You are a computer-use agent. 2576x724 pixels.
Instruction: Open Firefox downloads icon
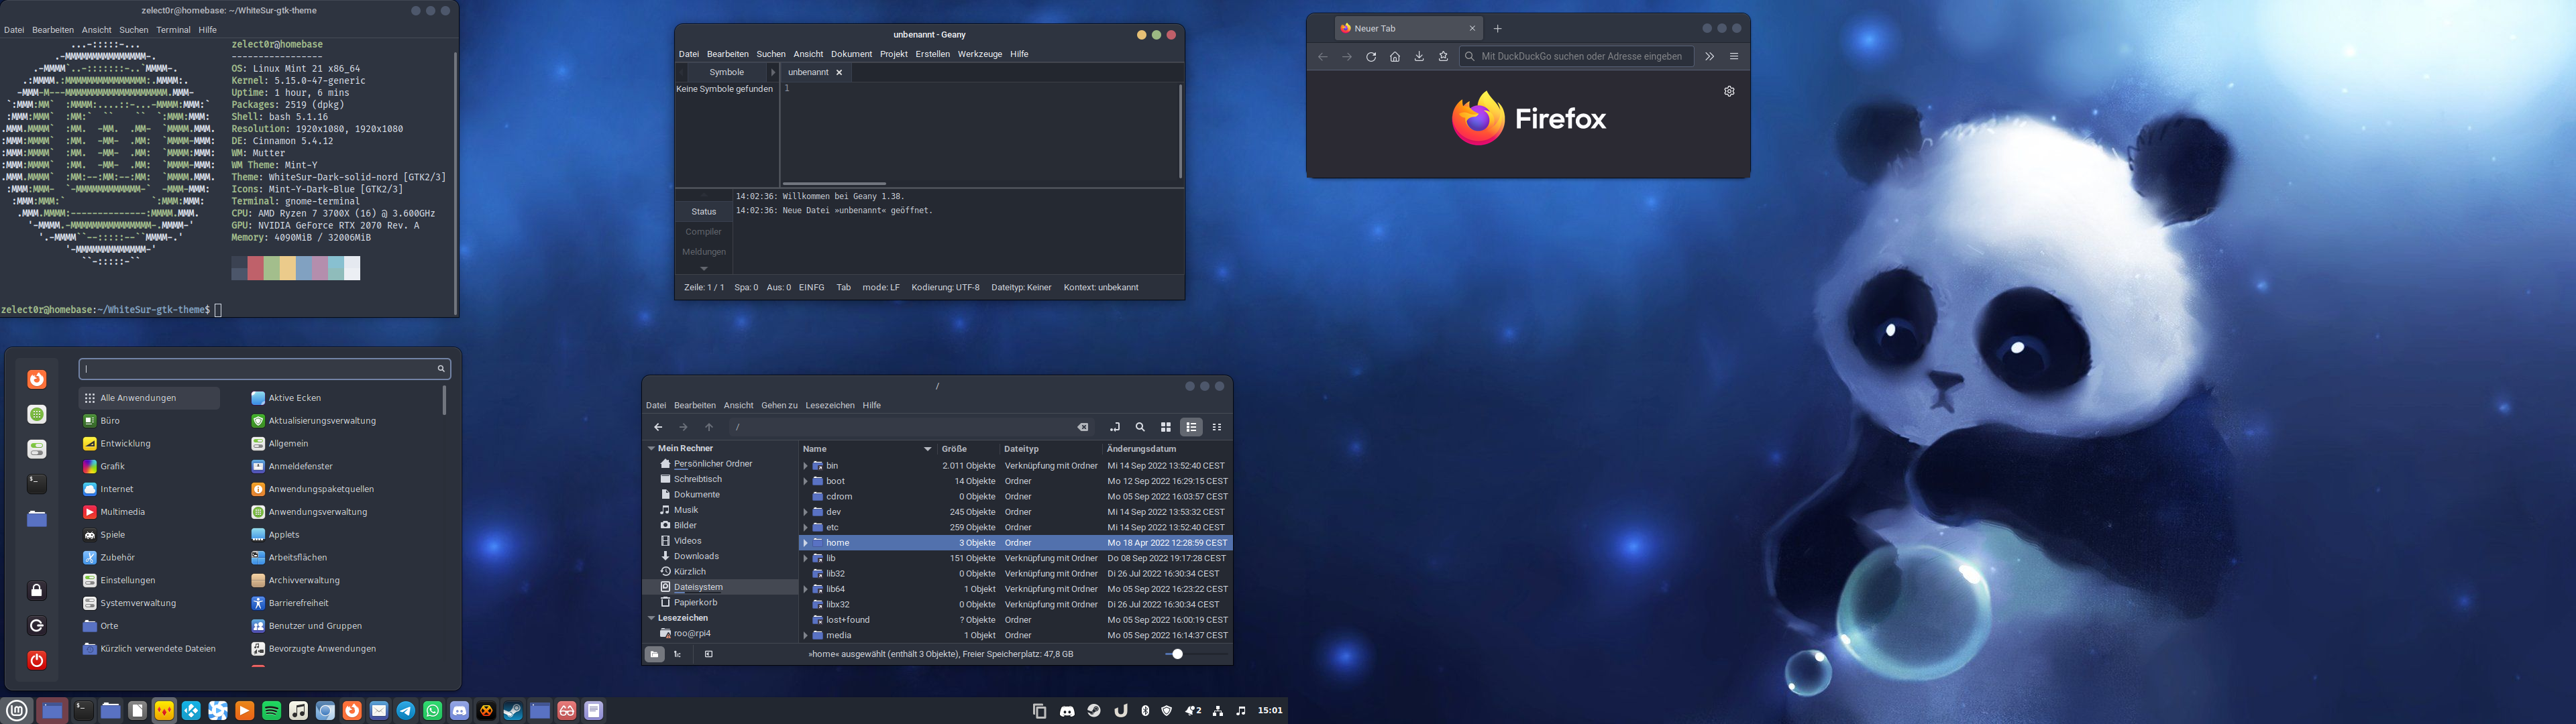[x=1419, y=57]
